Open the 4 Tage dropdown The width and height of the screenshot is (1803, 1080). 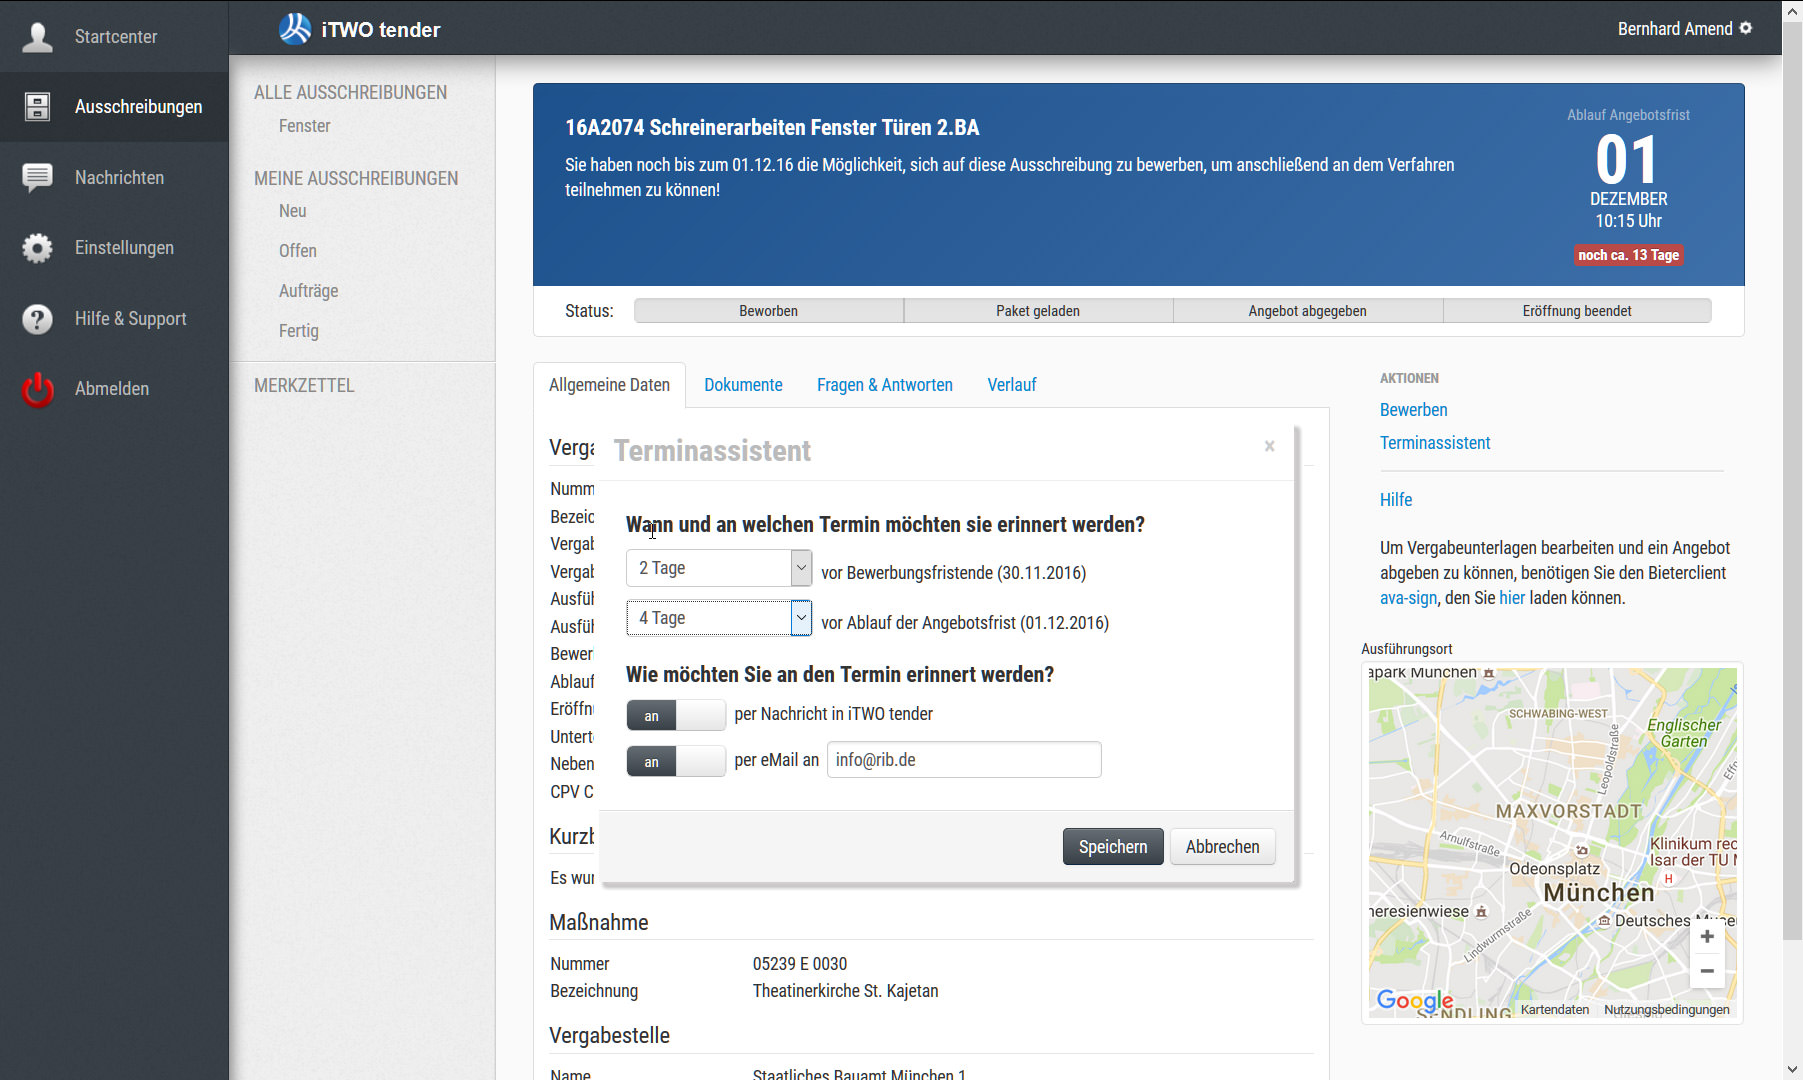pos(719,618)
